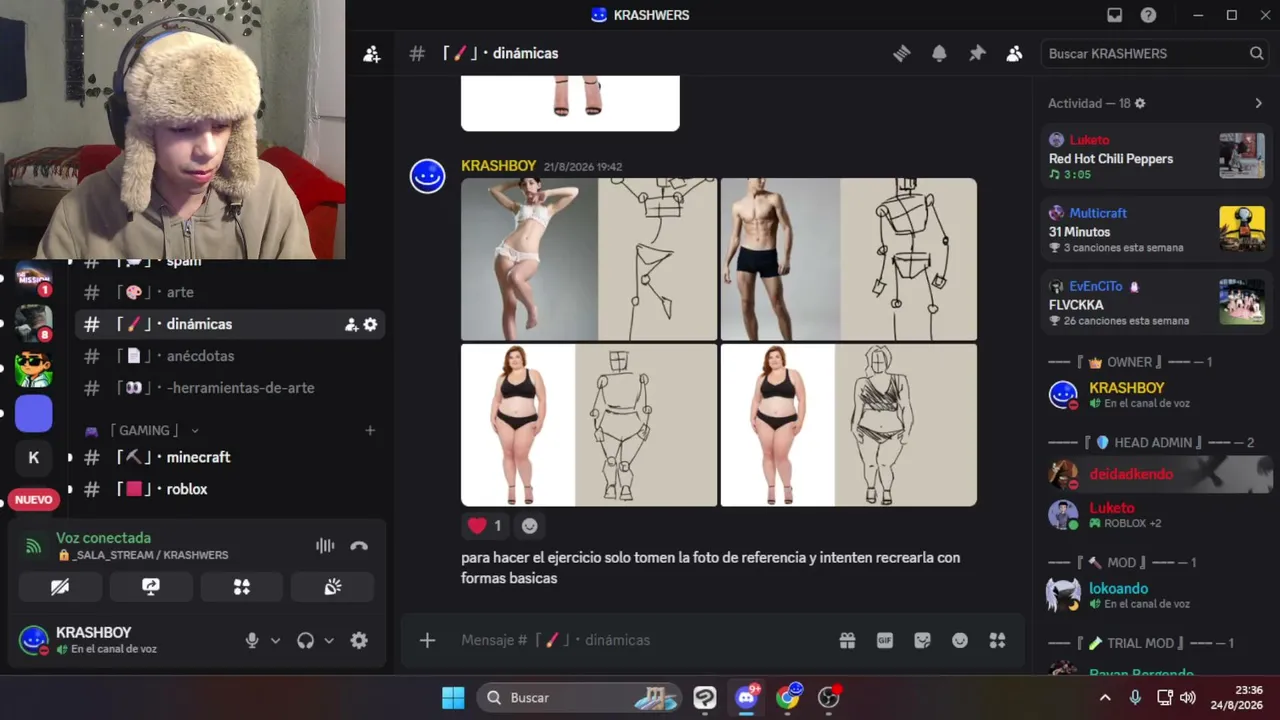The image size is (1280, 720).
Task: Click the search magnifier icon
Action: (x=1256, y=54)
